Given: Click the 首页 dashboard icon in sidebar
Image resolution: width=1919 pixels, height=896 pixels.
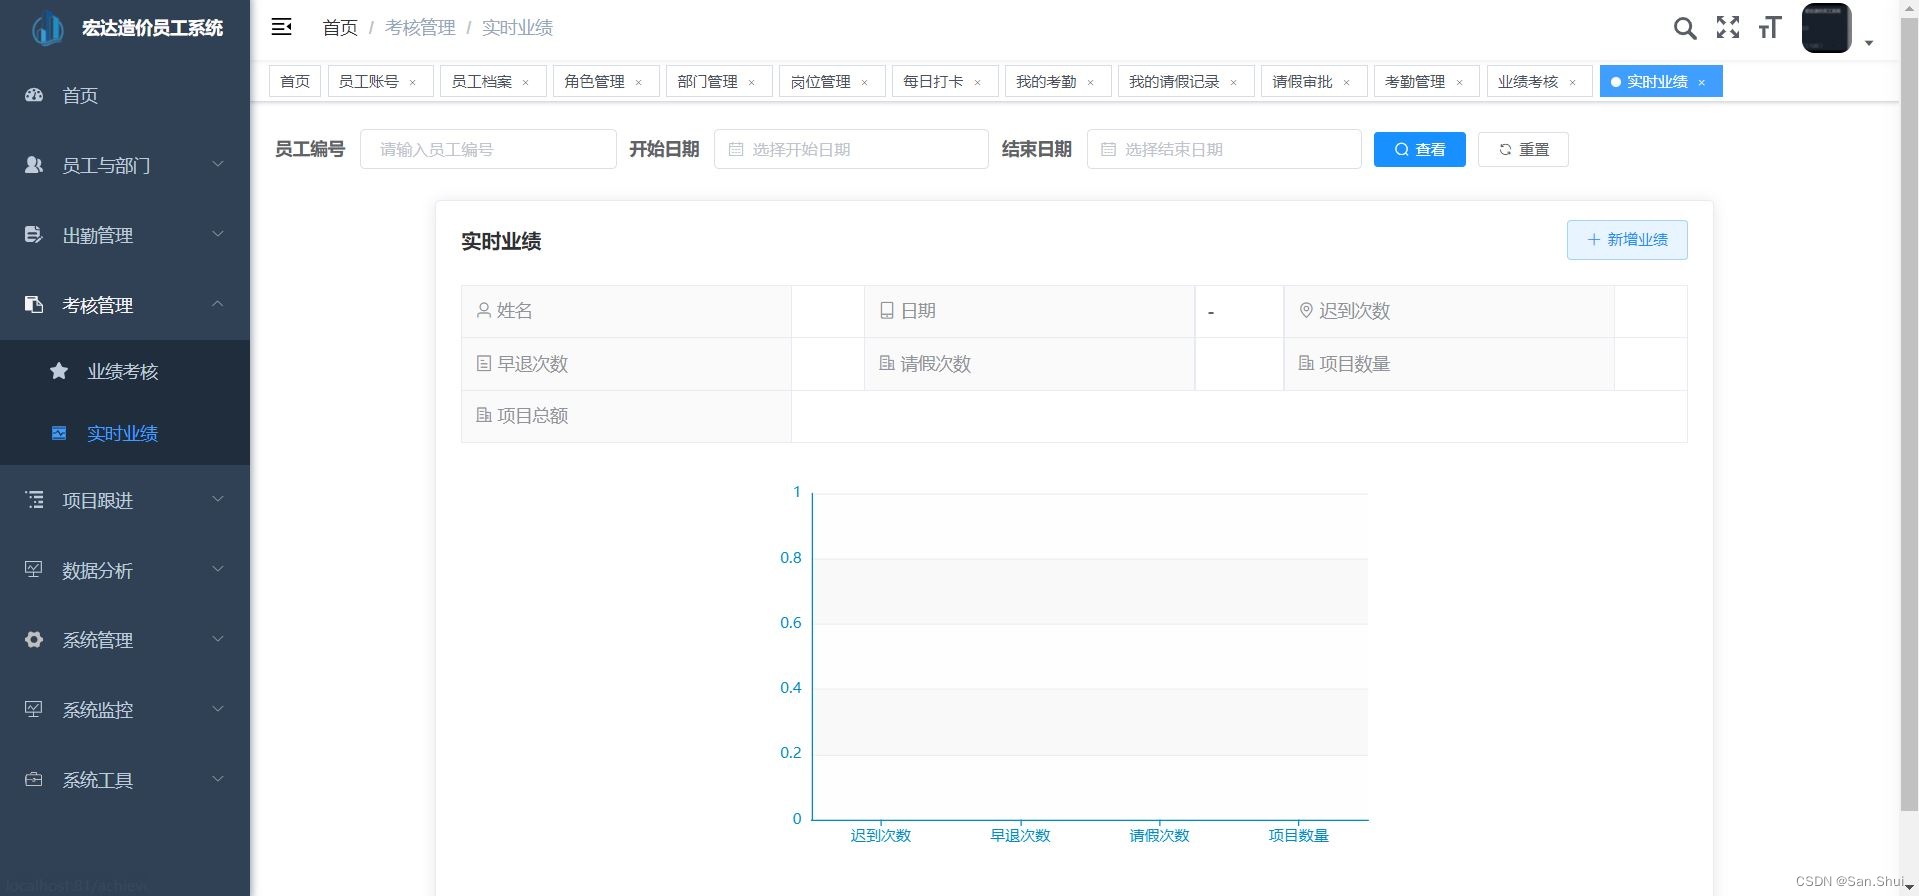Looking at the screenshot, I should (34, 95).
